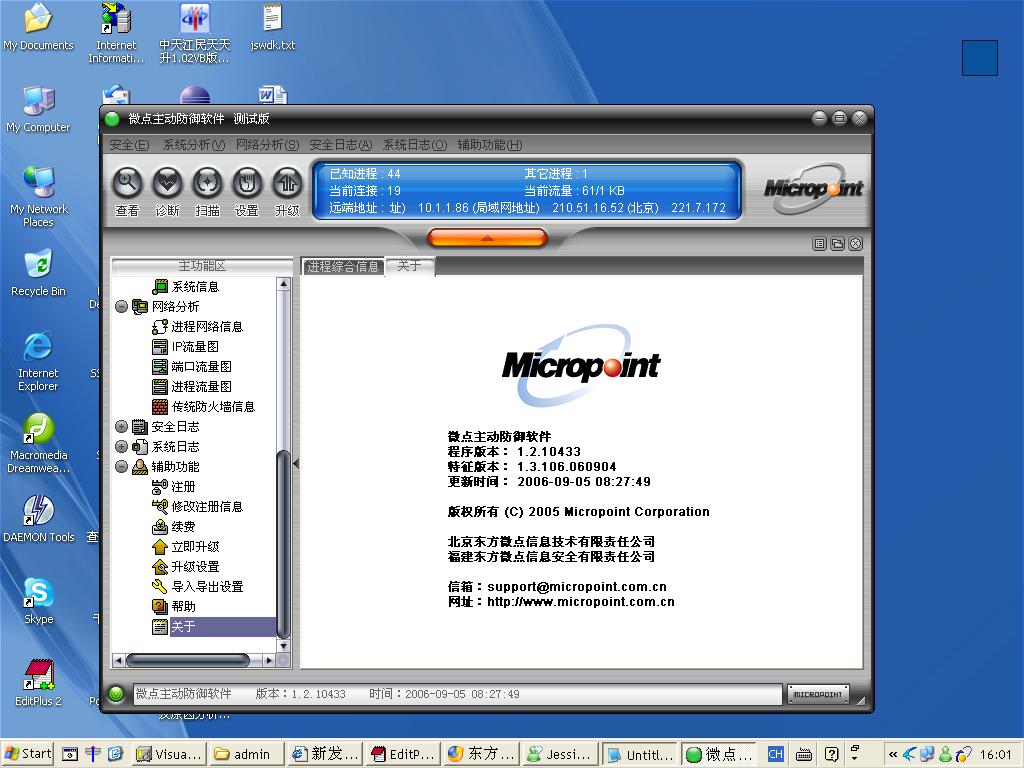Viewport: 1024px width, 768px height.
Task: Select 进程网络信息 tree entry
Action: click(197, 327)
